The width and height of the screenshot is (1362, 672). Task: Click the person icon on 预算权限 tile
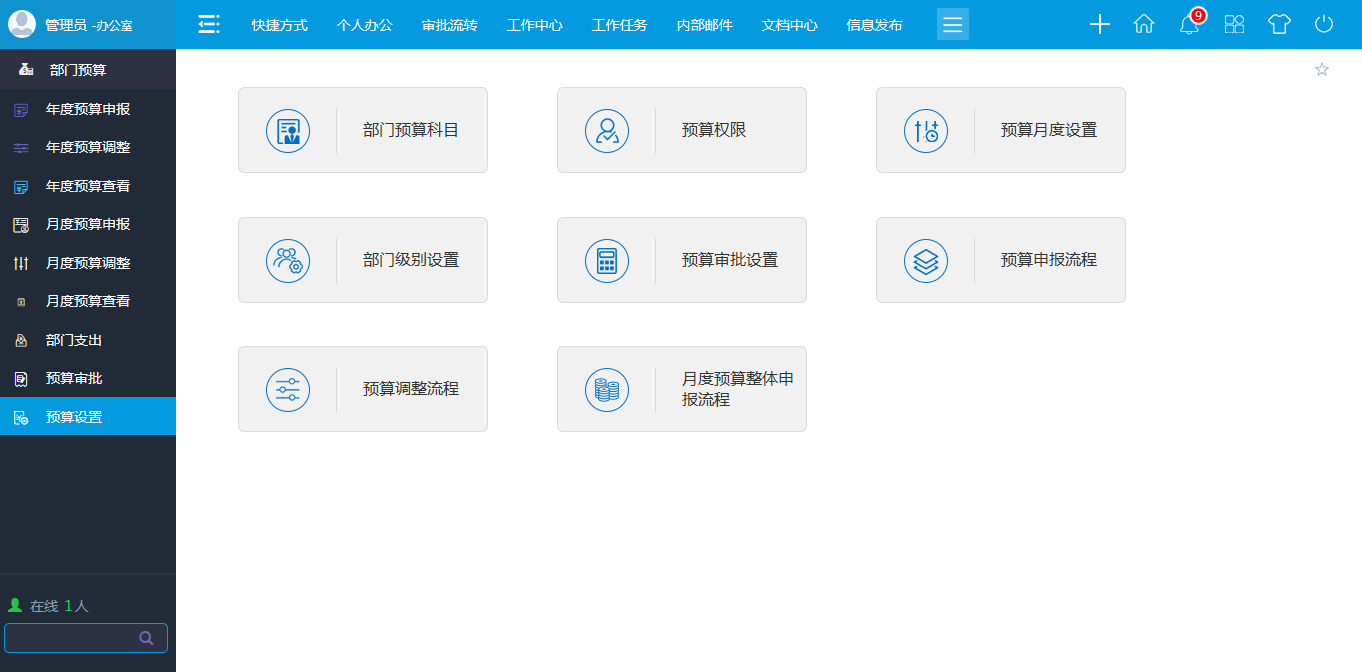[606, 130]
